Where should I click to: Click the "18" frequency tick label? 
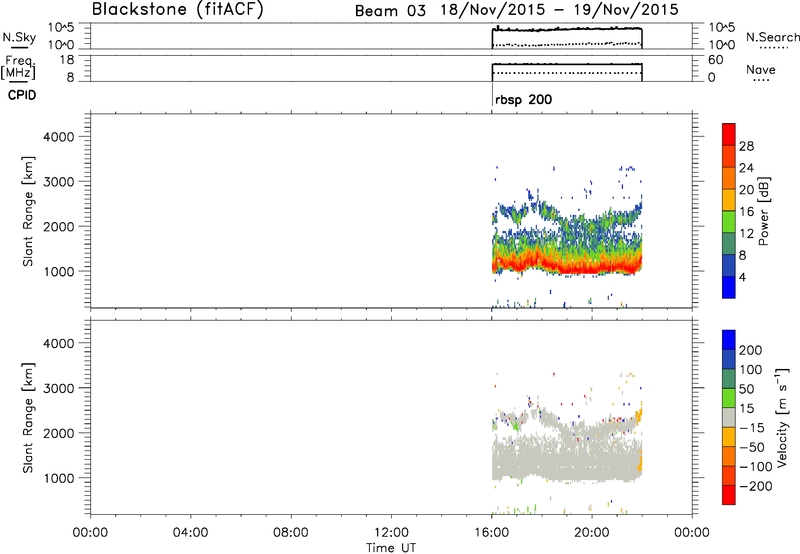pyautogui.click(x=67, y=60)
